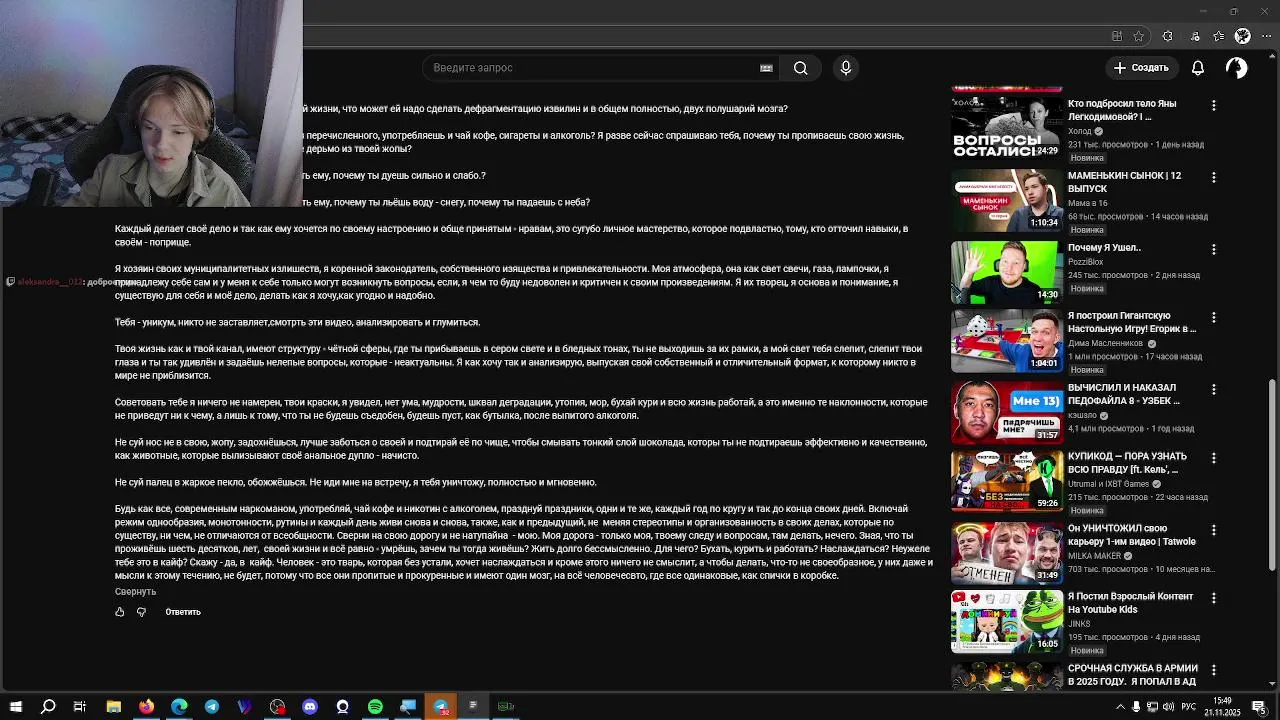Open the browser favorites list icon
Viewport: 1280px width, 720px height.
click(1218, 36)
